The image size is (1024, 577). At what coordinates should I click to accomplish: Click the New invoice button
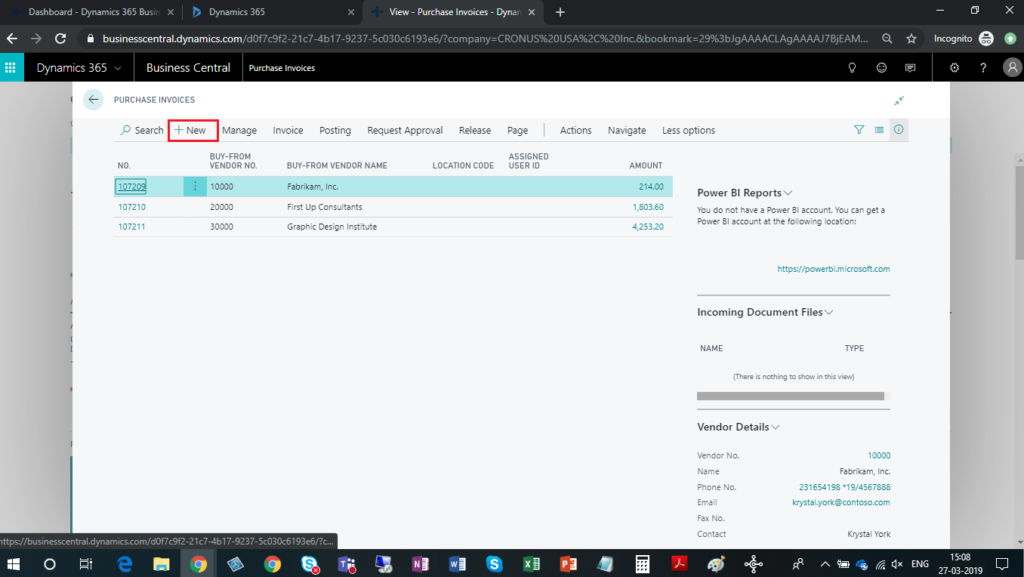tap(193, 130)
